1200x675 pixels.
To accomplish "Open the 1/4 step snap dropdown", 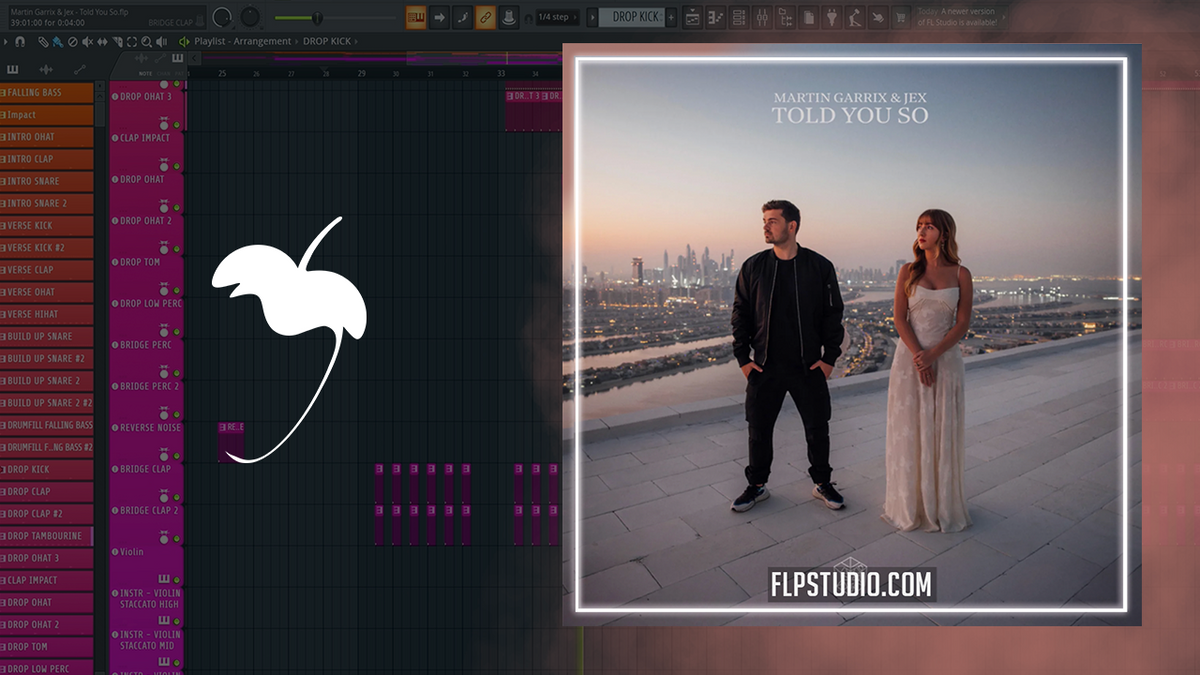I will (x=557, y=17).
